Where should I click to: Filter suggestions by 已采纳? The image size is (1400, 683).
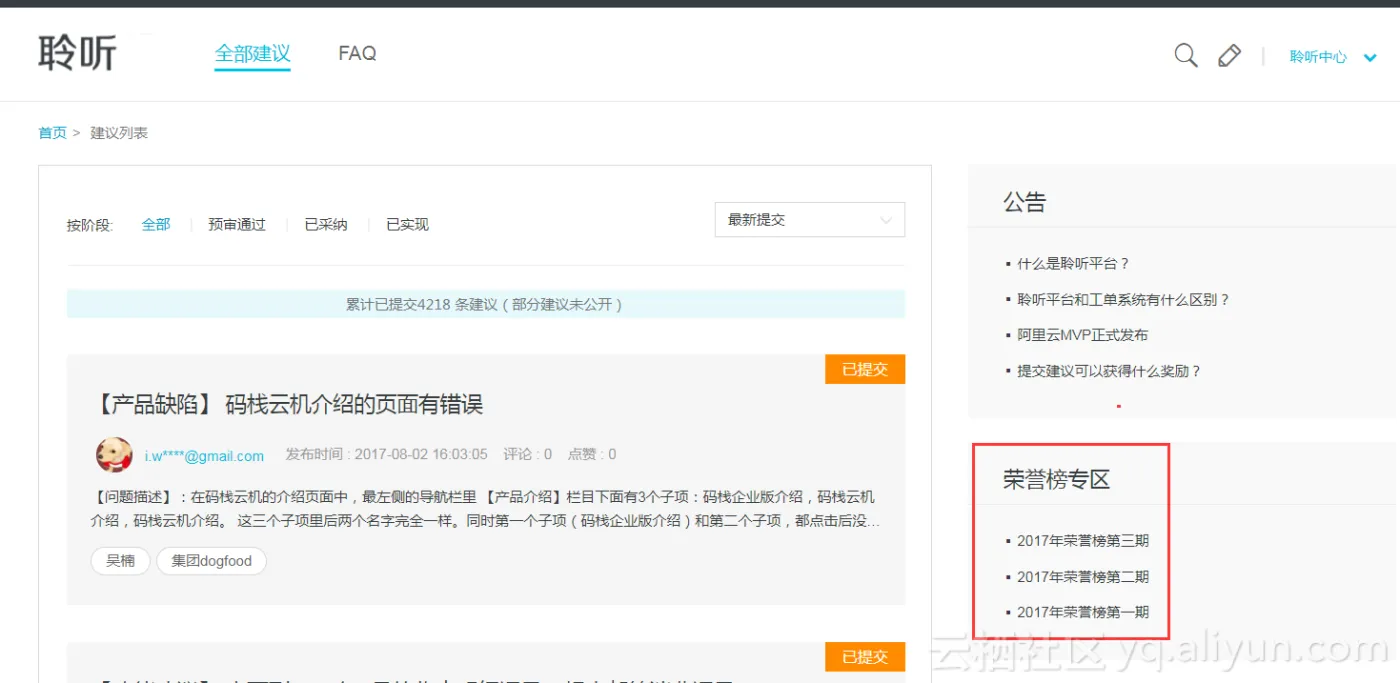coord(326,225)
